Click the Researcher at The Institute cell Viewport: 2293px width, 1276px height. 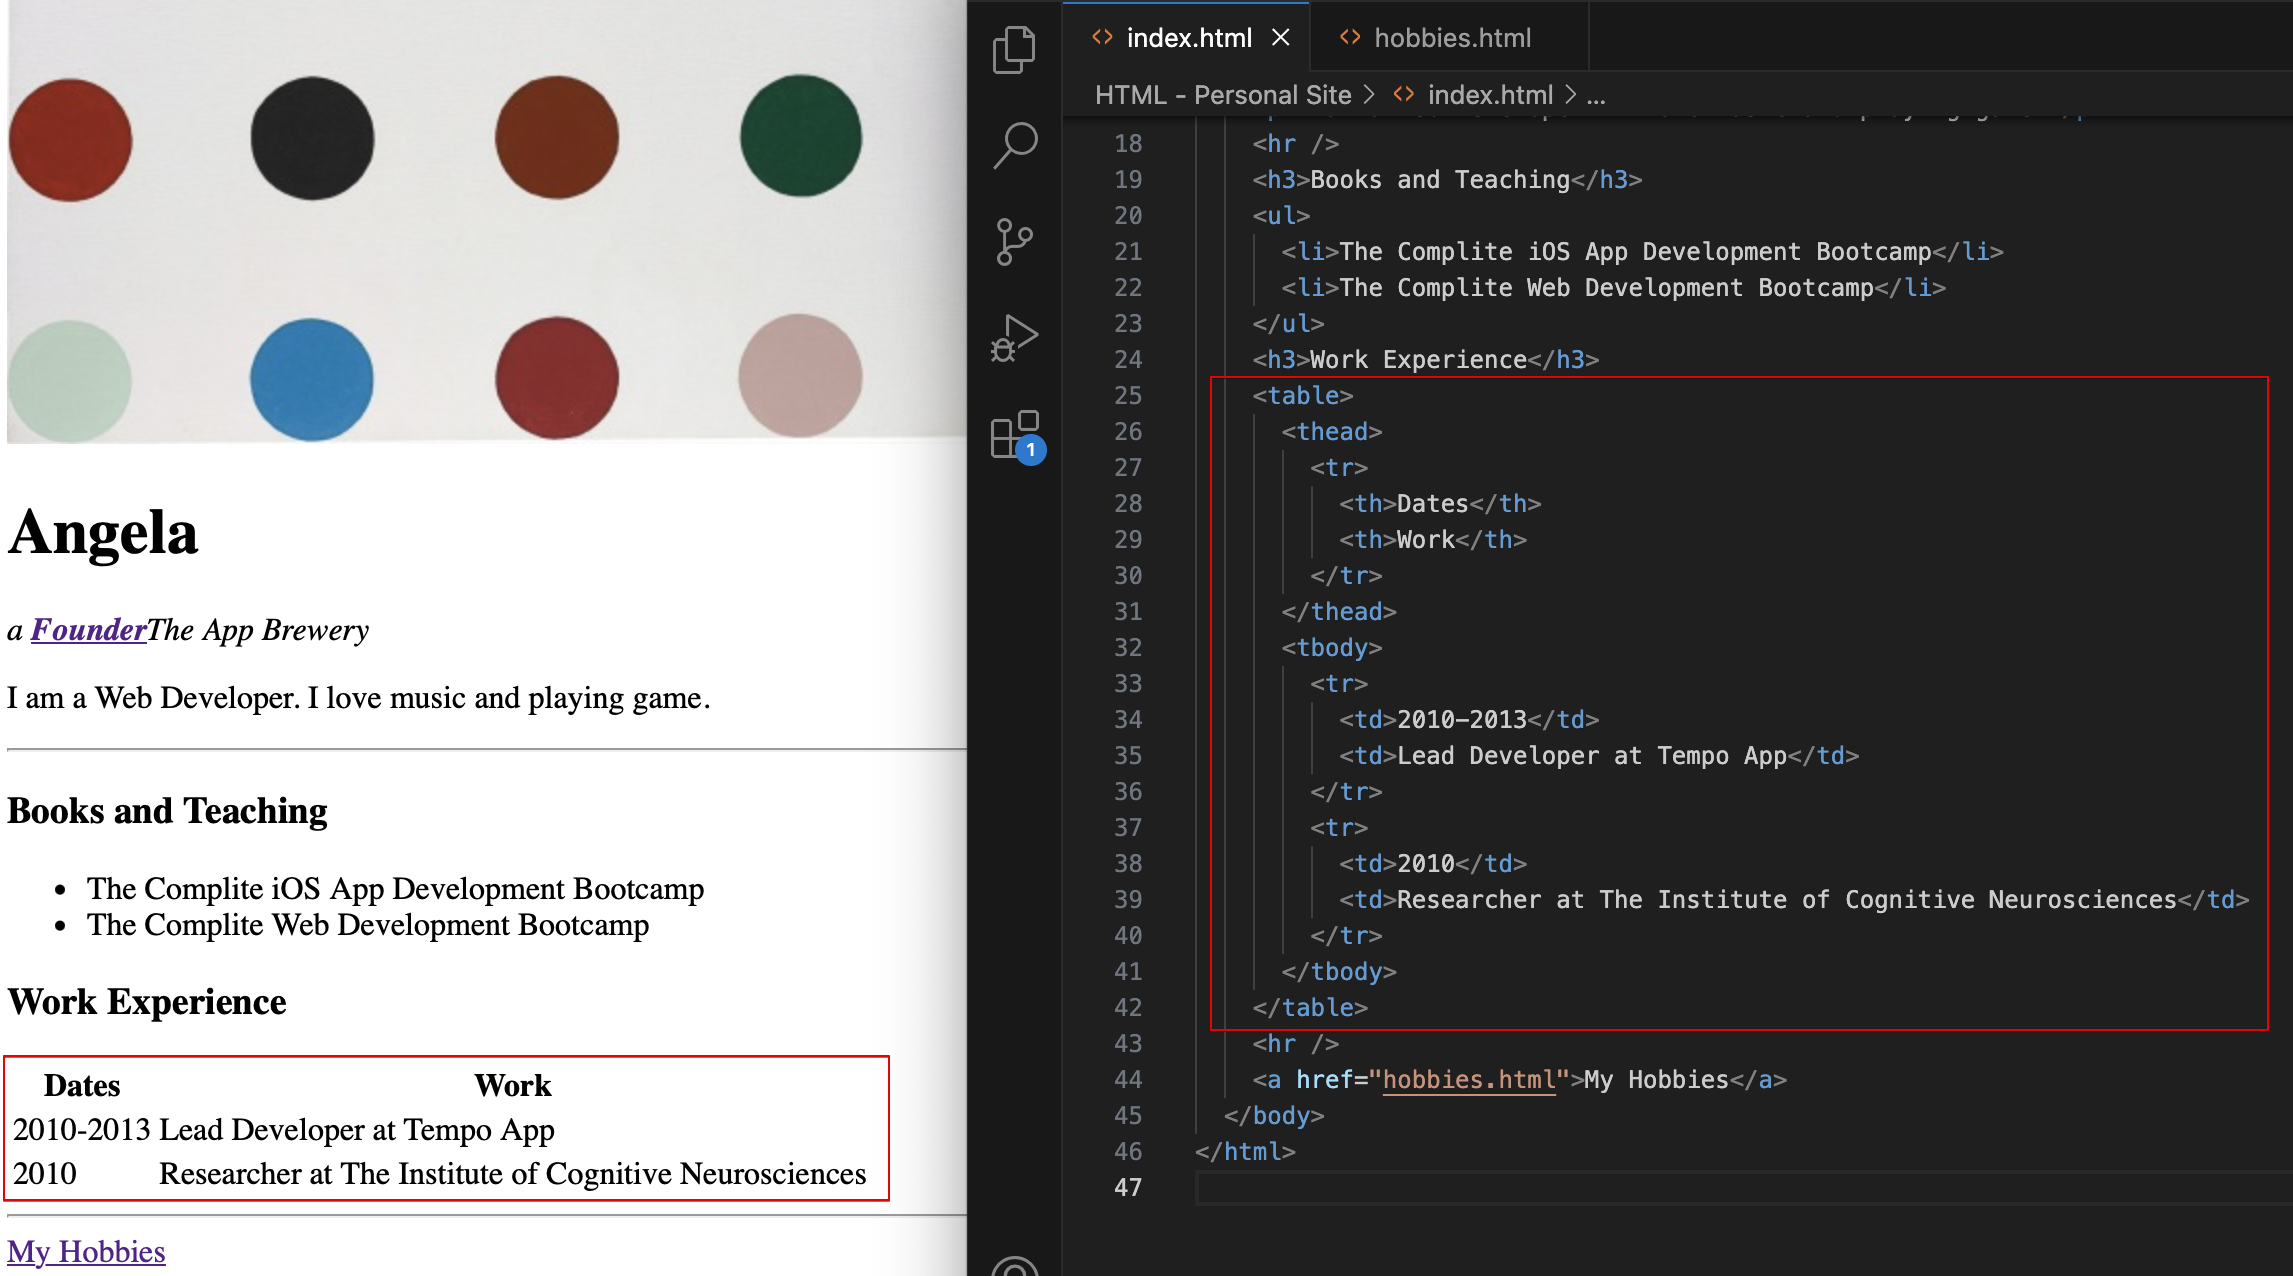click(513, 1174)
